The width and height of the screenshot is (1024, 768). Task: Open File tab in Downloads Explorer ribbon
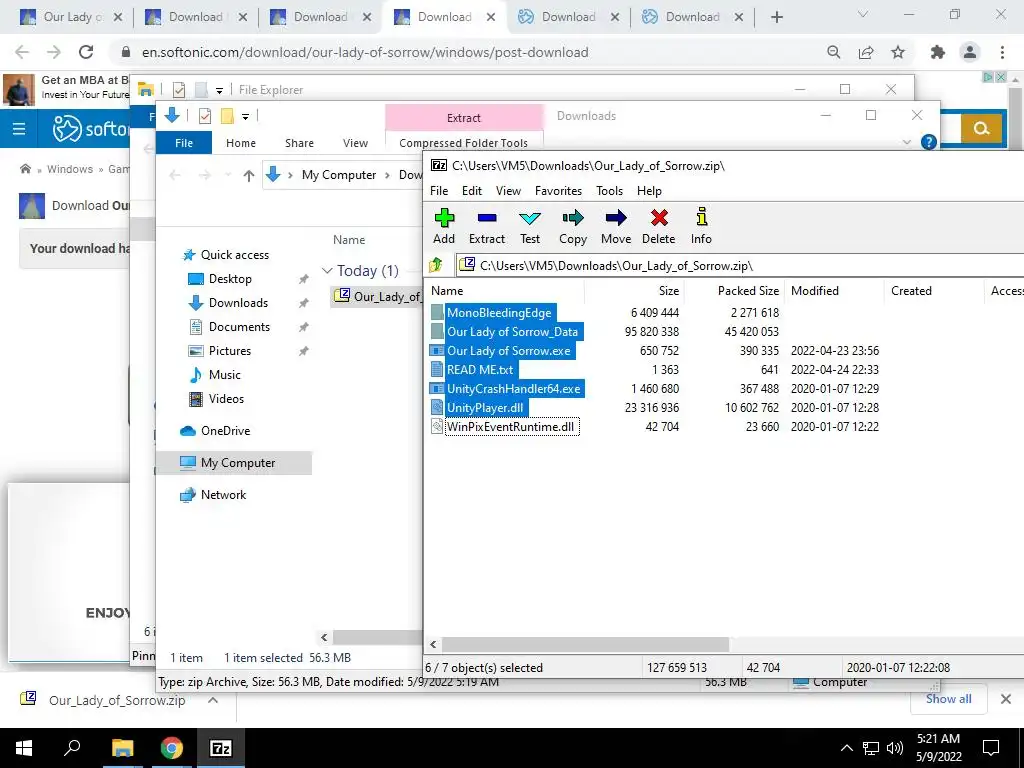tap(184, 142)
